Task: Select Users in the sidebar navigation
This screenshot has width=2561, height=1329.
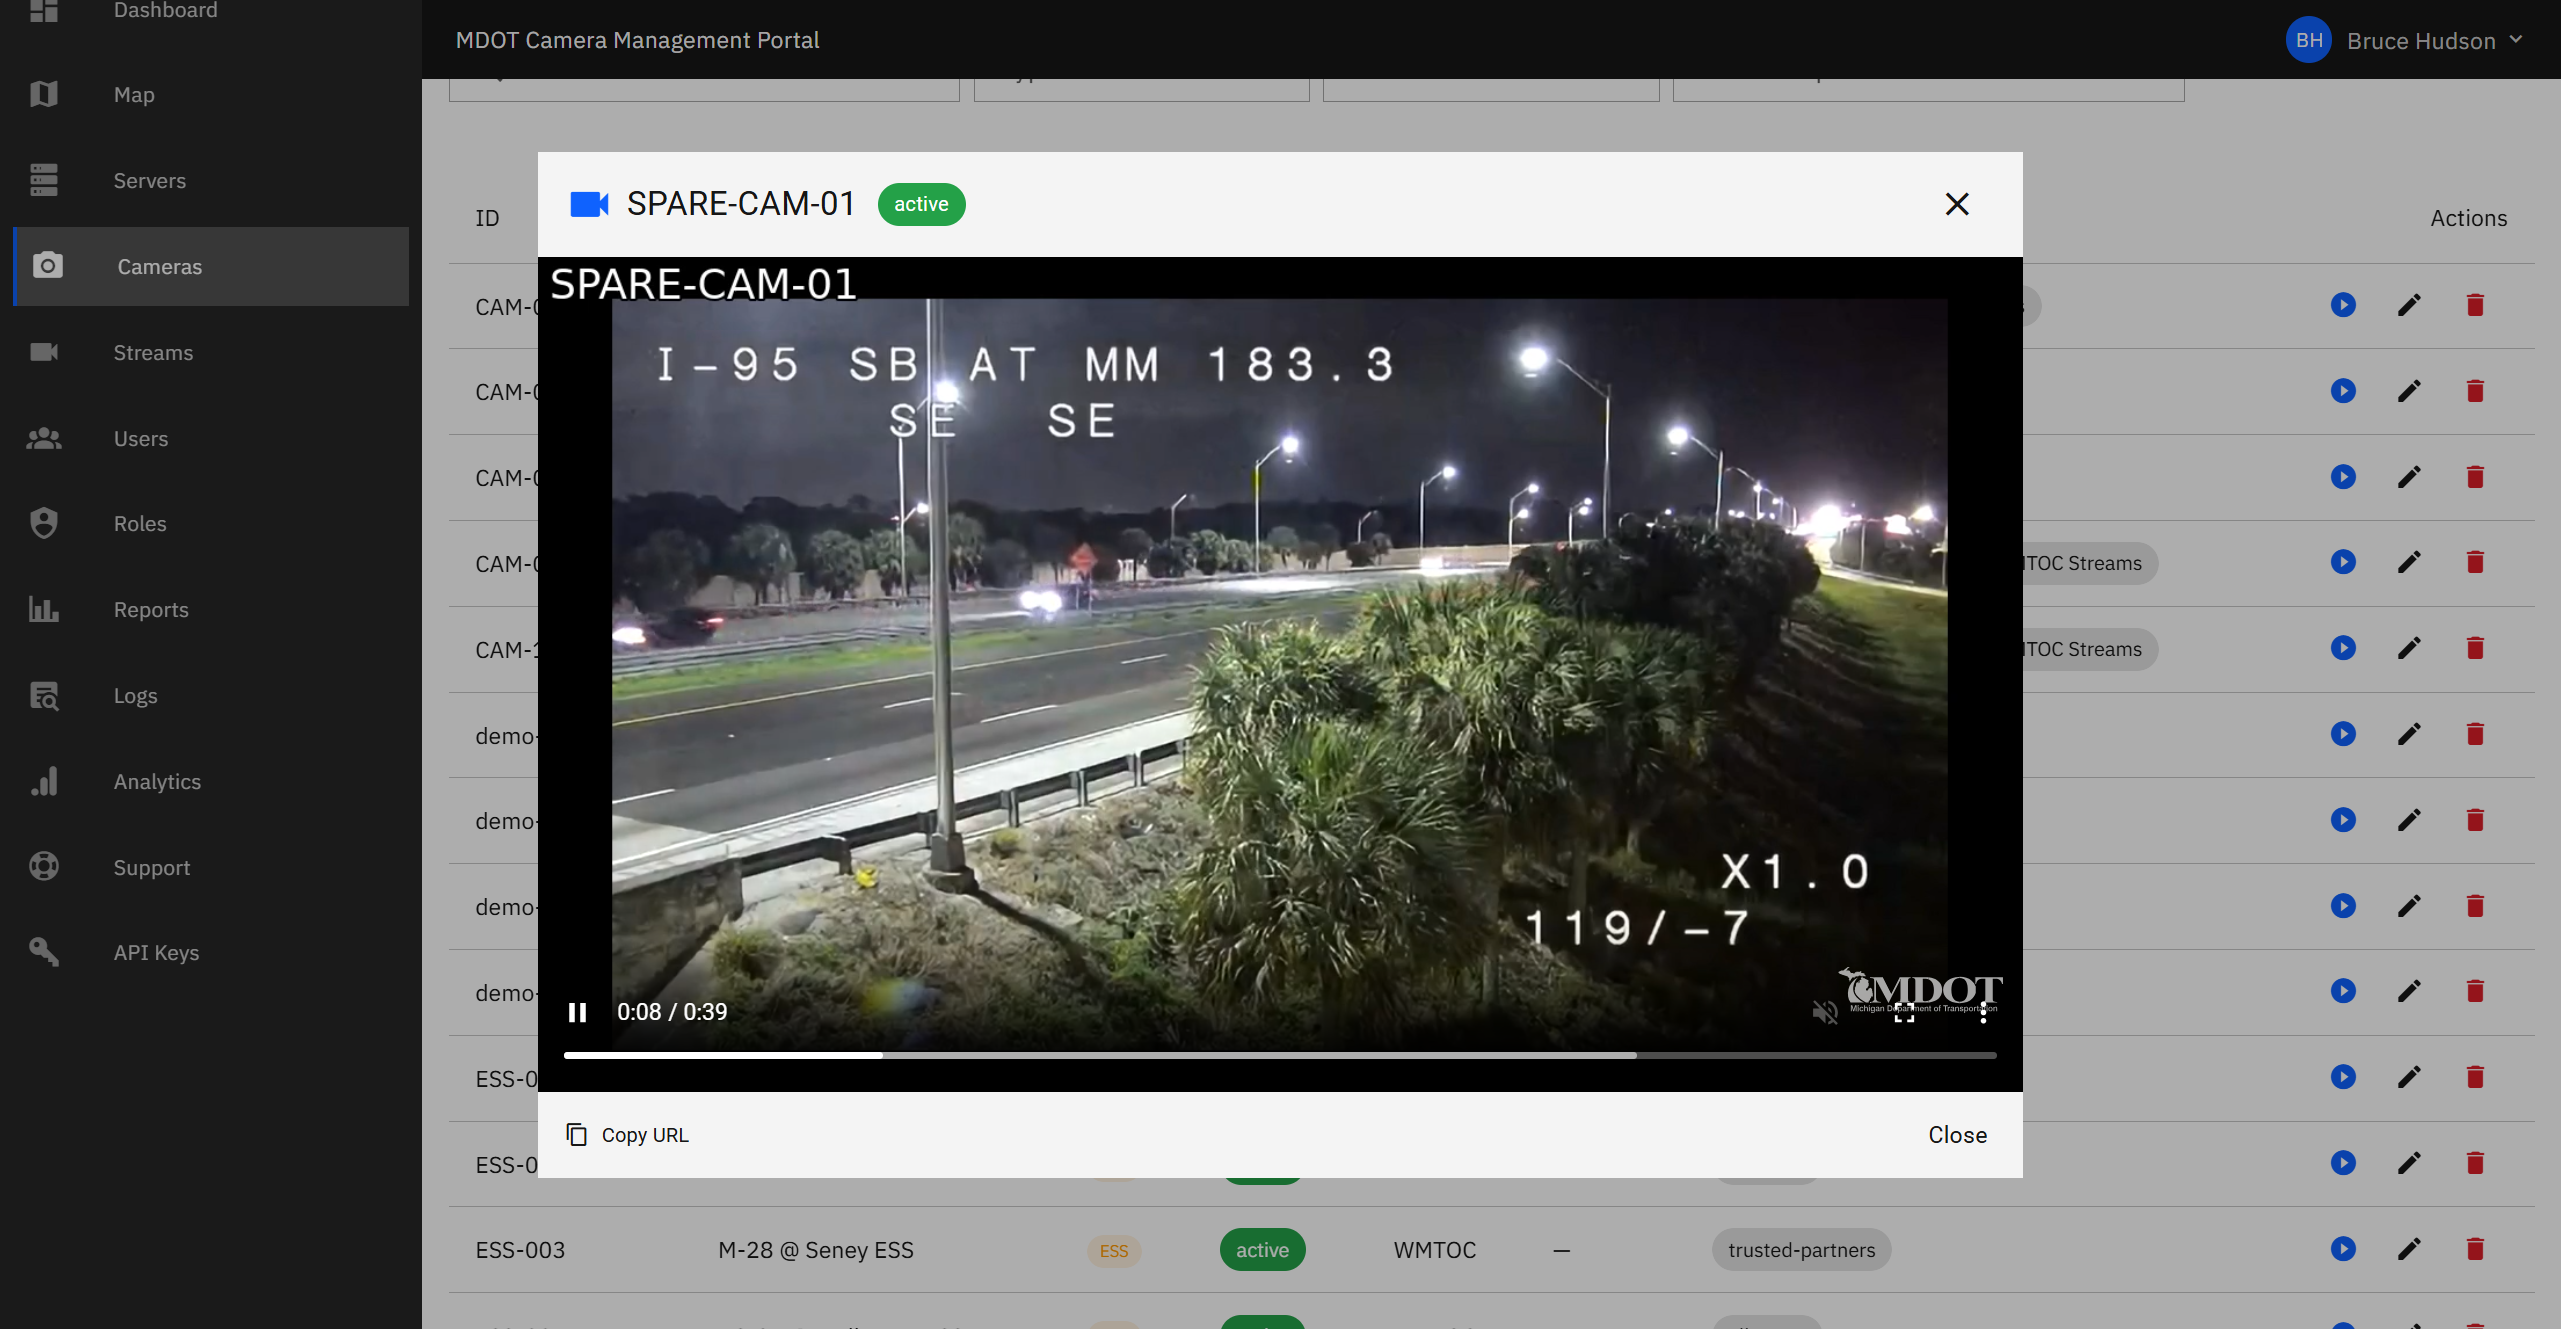Action: [139, 438]
